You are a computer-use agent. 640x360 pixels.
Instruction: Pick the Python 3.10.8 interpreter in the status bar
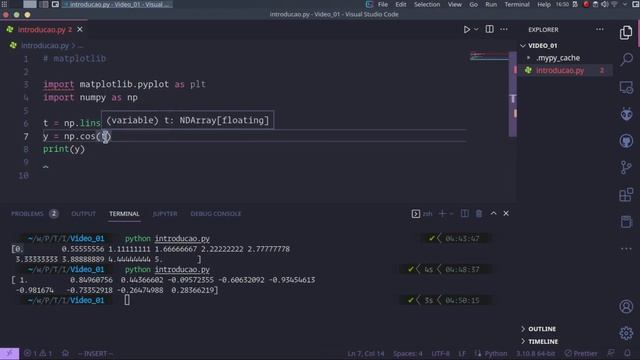click(x=535, y=354)
